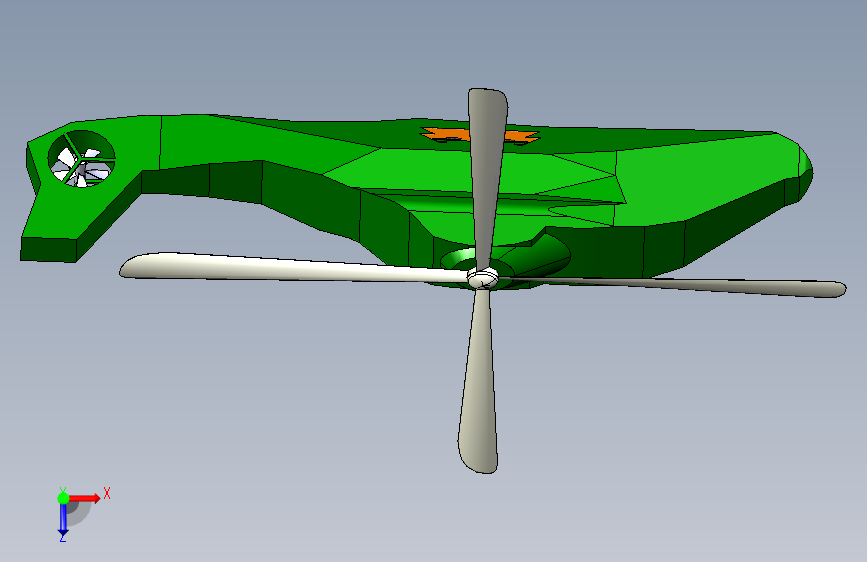This screenshot has height=562, width=867.
Task: Select the red X axis arrow on triad
Action: coord(84,498)
